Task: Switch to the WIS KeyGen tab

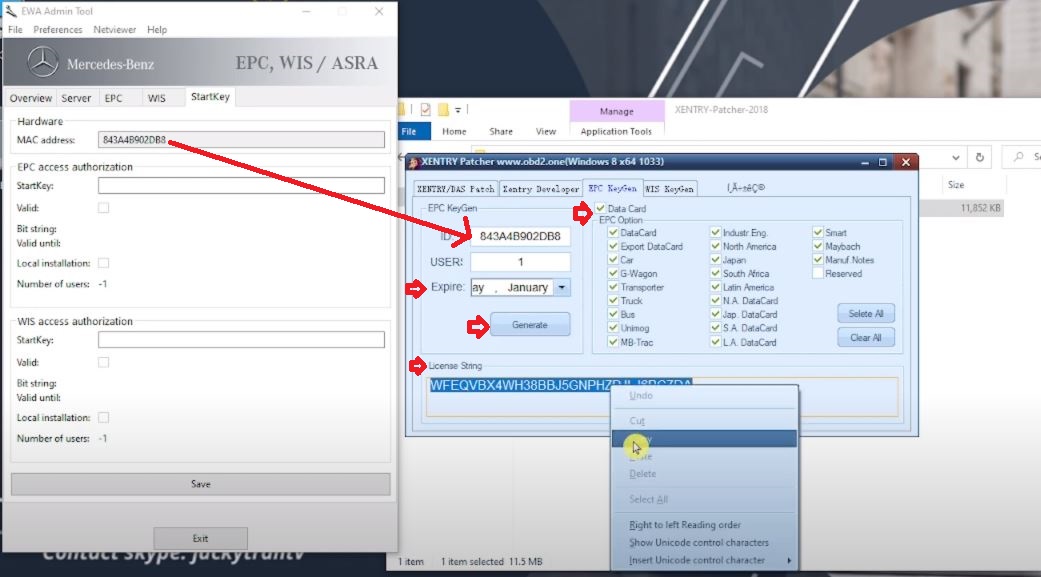Action: [x=669, y=189]
